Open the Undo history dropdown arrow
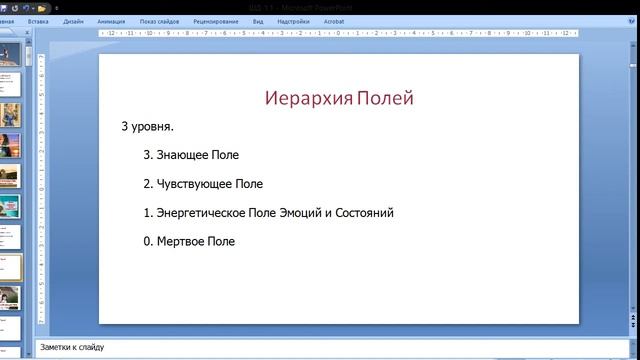 [x=33, y=8]
